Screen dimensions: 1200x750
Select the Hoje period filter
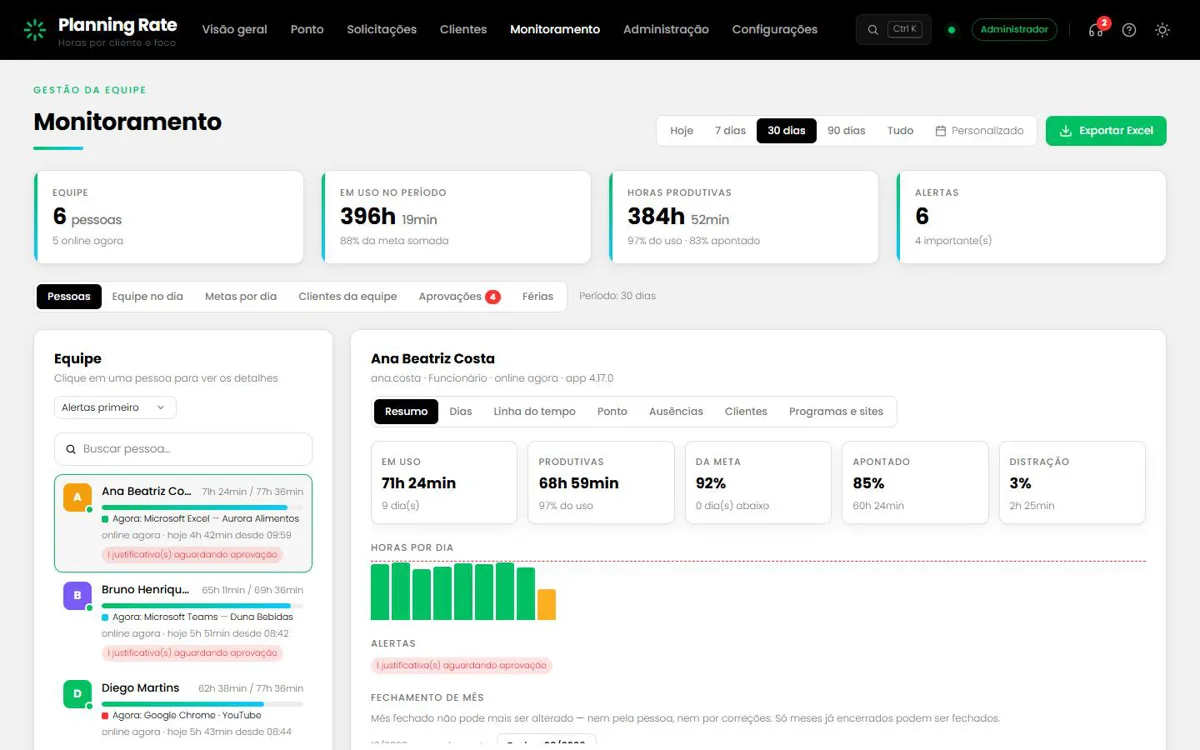(x=682, y=131)
